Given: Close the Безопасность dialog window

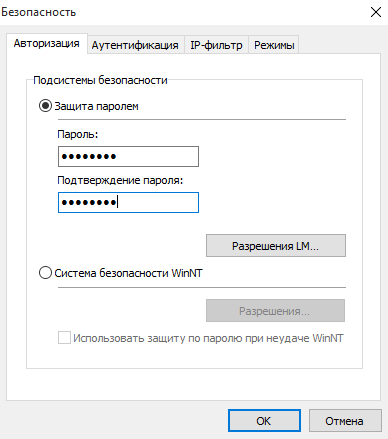Looking at the screenshot, I should tap(376, 12).
